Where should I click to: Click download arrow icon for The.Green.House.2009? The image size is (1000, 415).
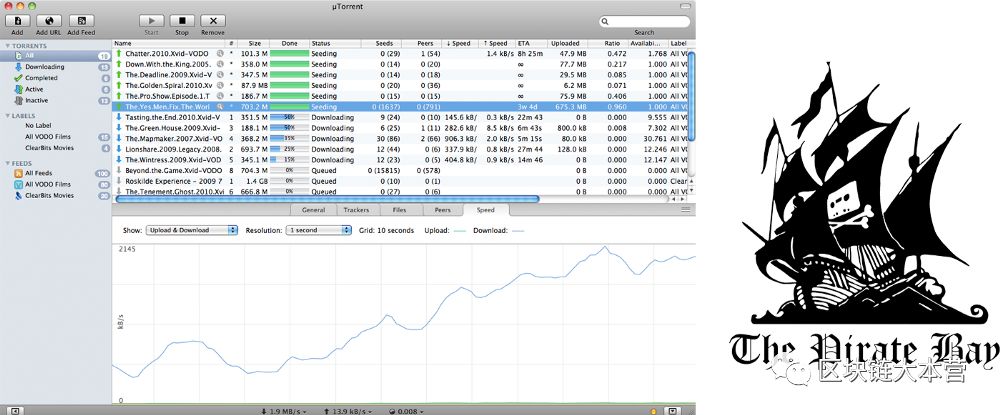(119, 128)
